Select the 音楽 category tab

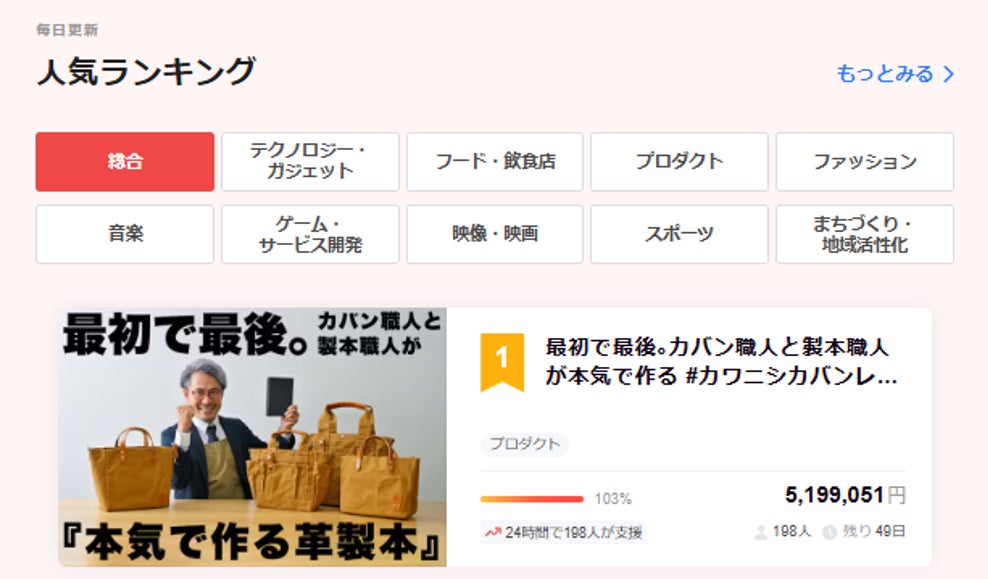125,234
